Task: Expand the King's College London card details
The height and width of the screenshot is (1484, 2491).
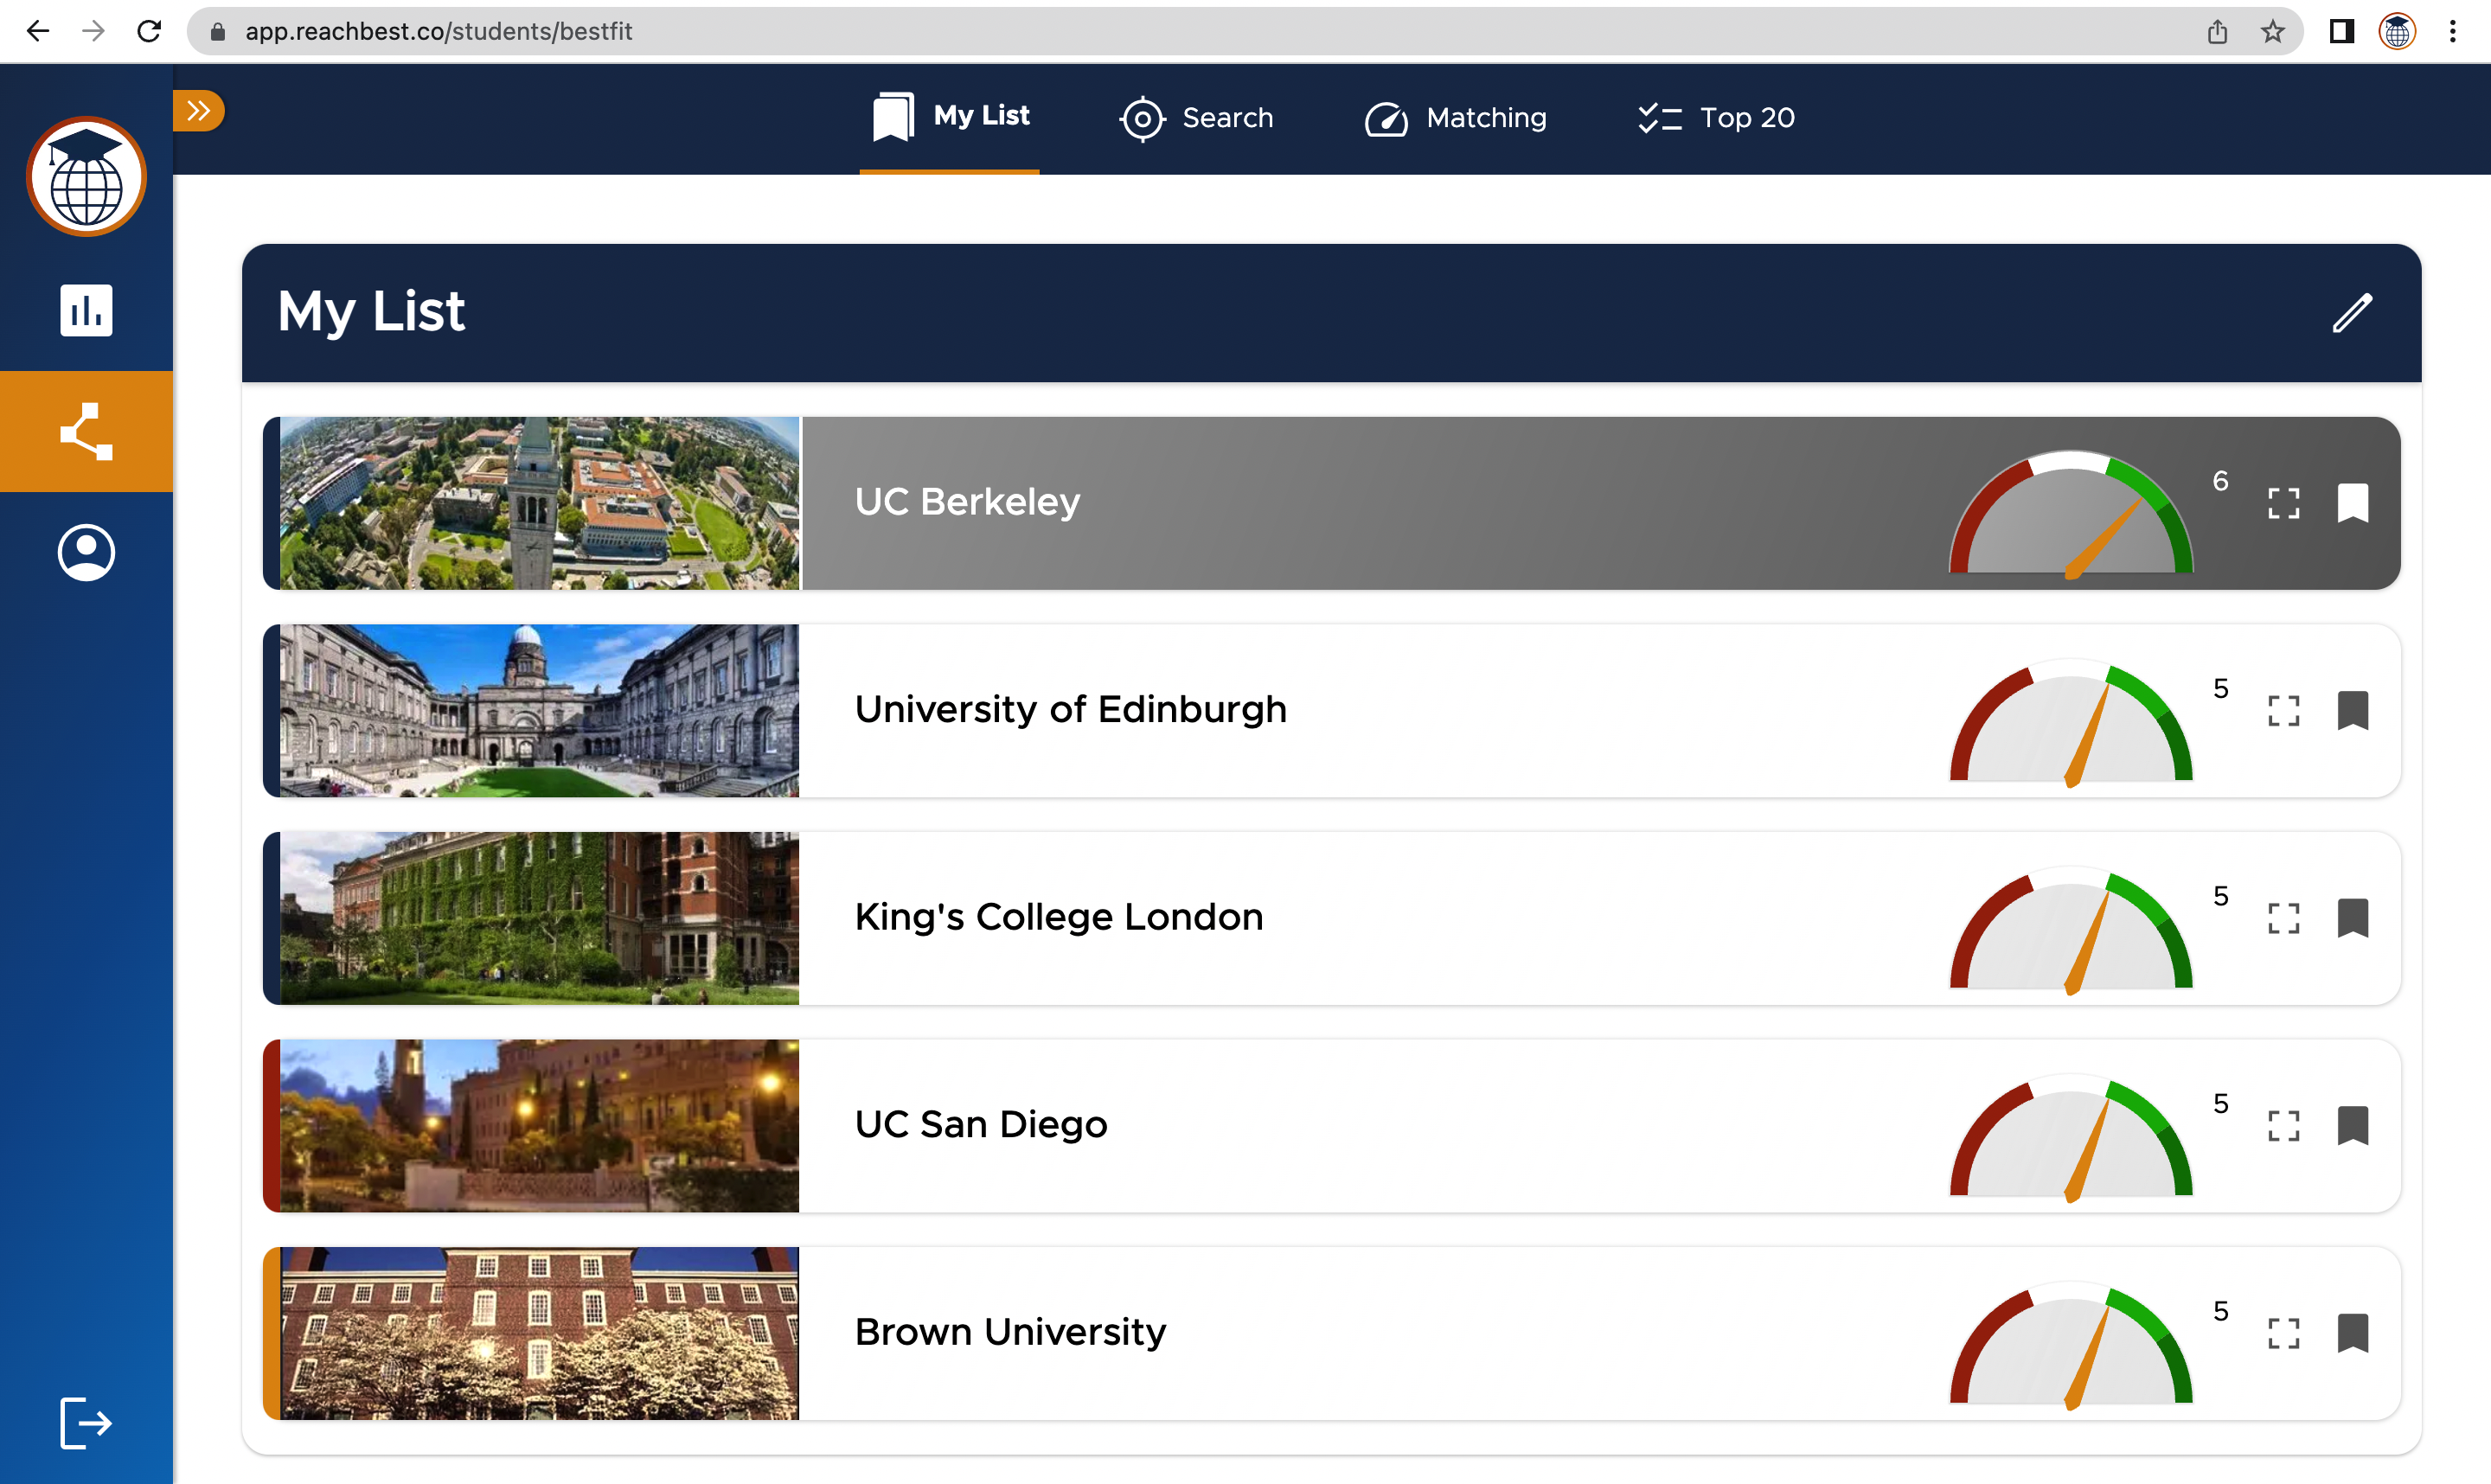Action: coord(2283,918)
